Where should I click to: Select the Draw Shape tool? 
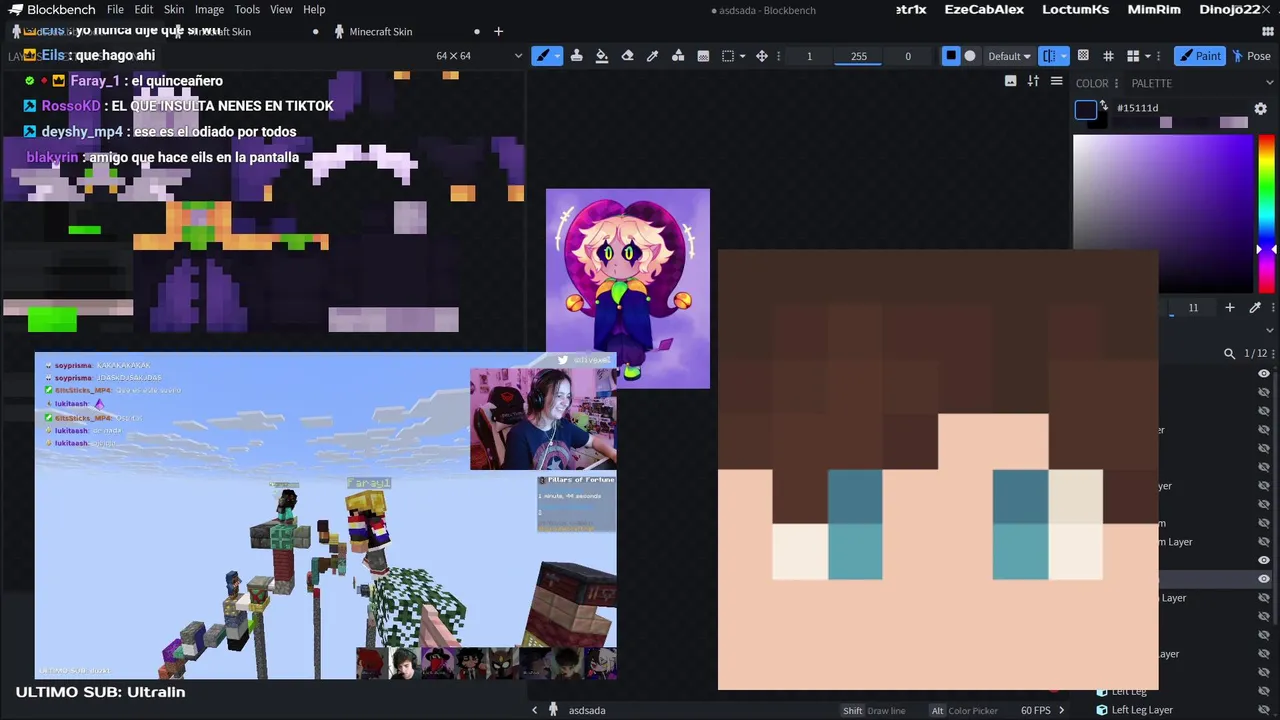point(678,56)
